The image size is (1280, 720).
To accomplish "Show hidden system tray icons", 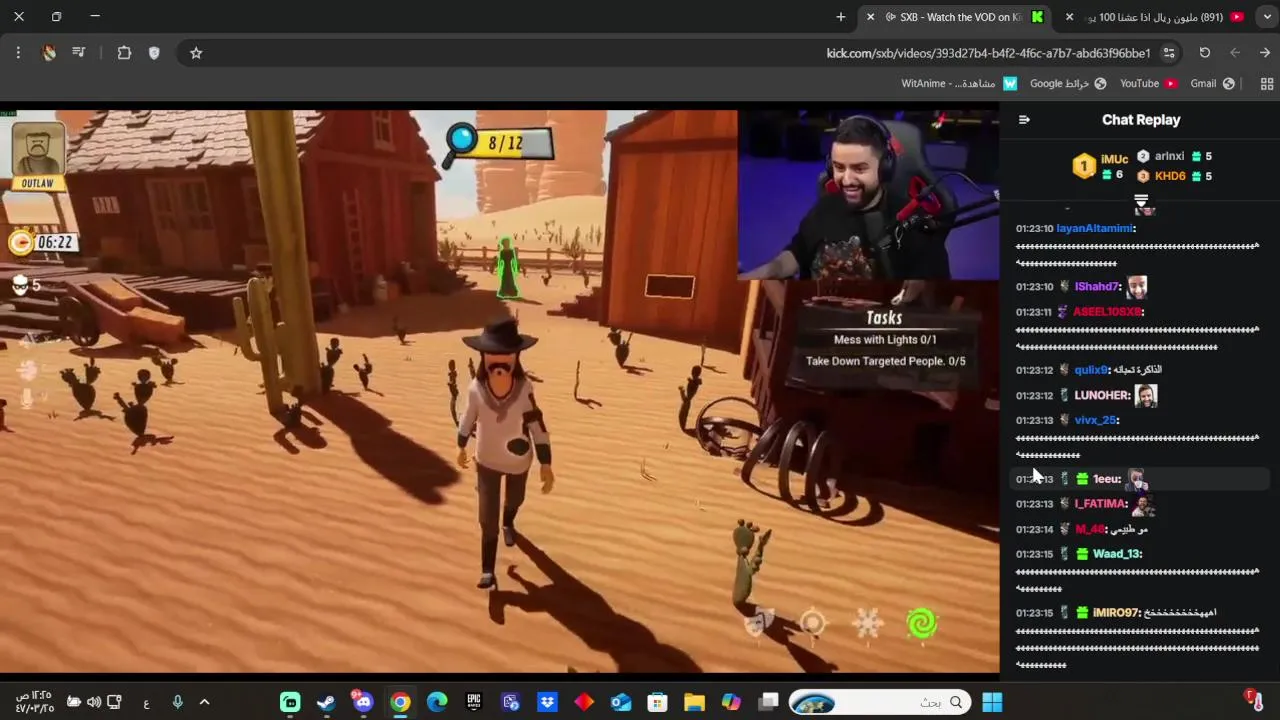I will pyautogui.click(x=205, y=703).
